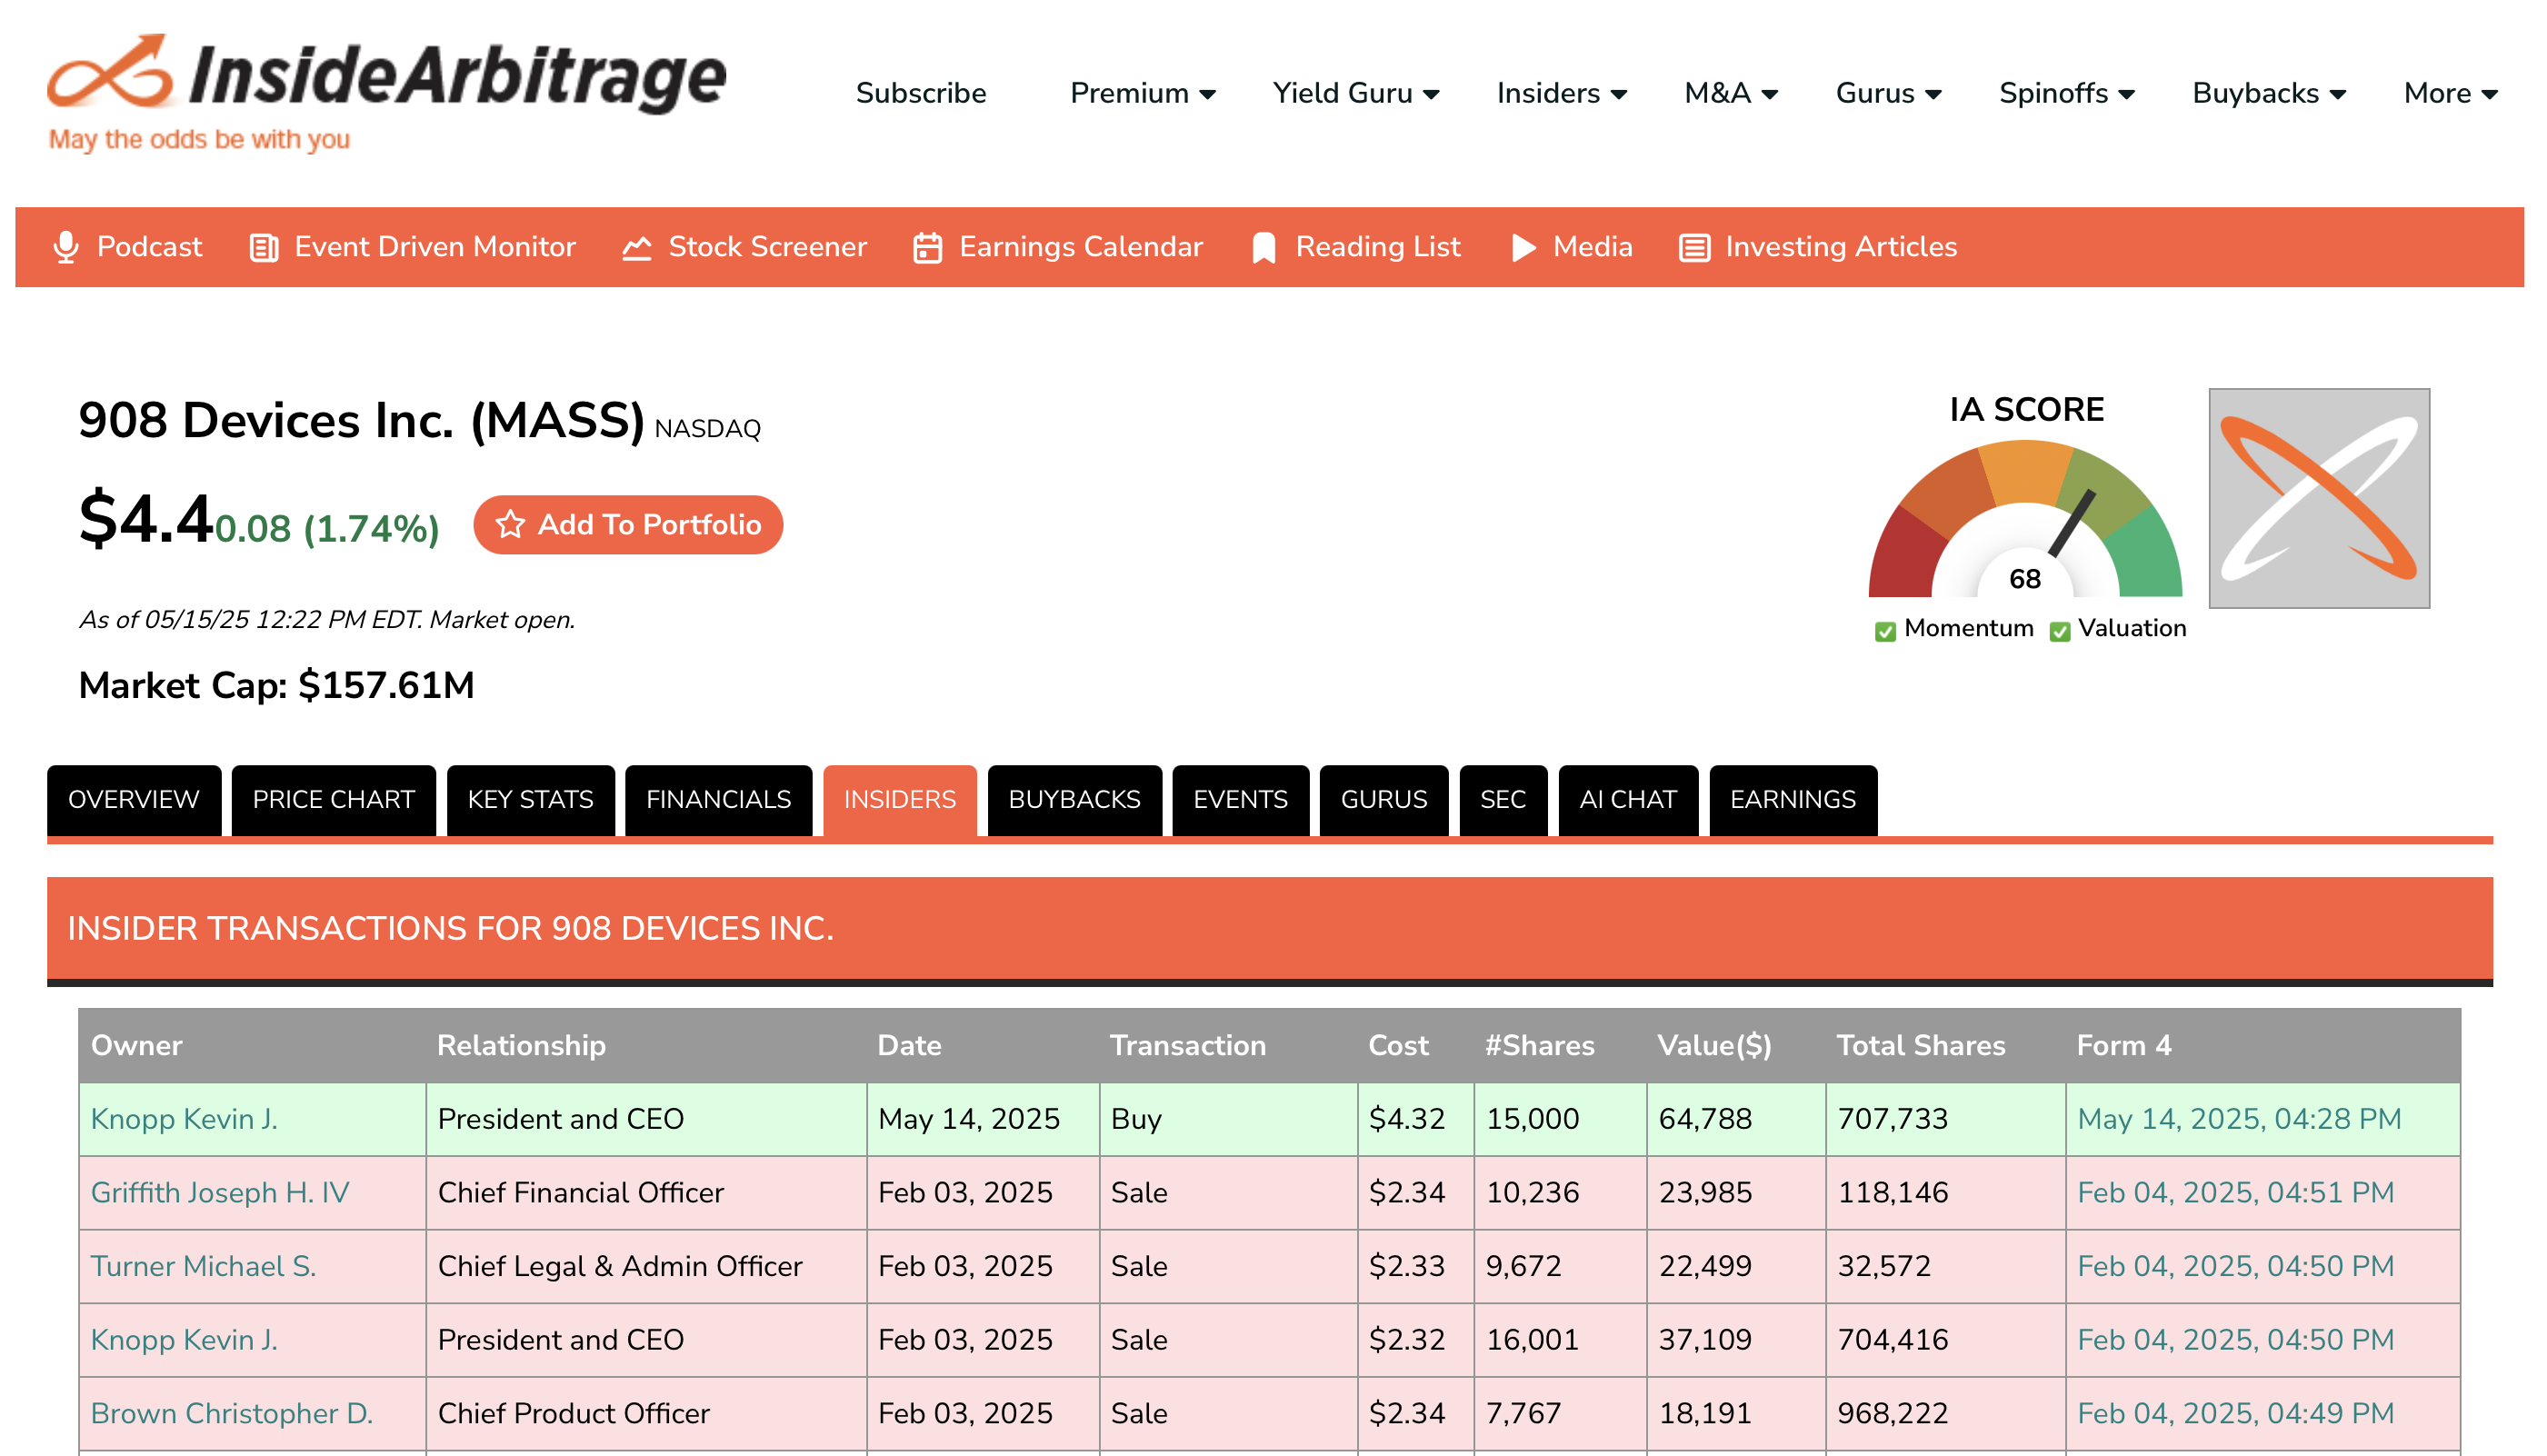This screenshot has width=2547, height=1456.
Task: Click the Podcast microphone icon
Action: point(66,247)
